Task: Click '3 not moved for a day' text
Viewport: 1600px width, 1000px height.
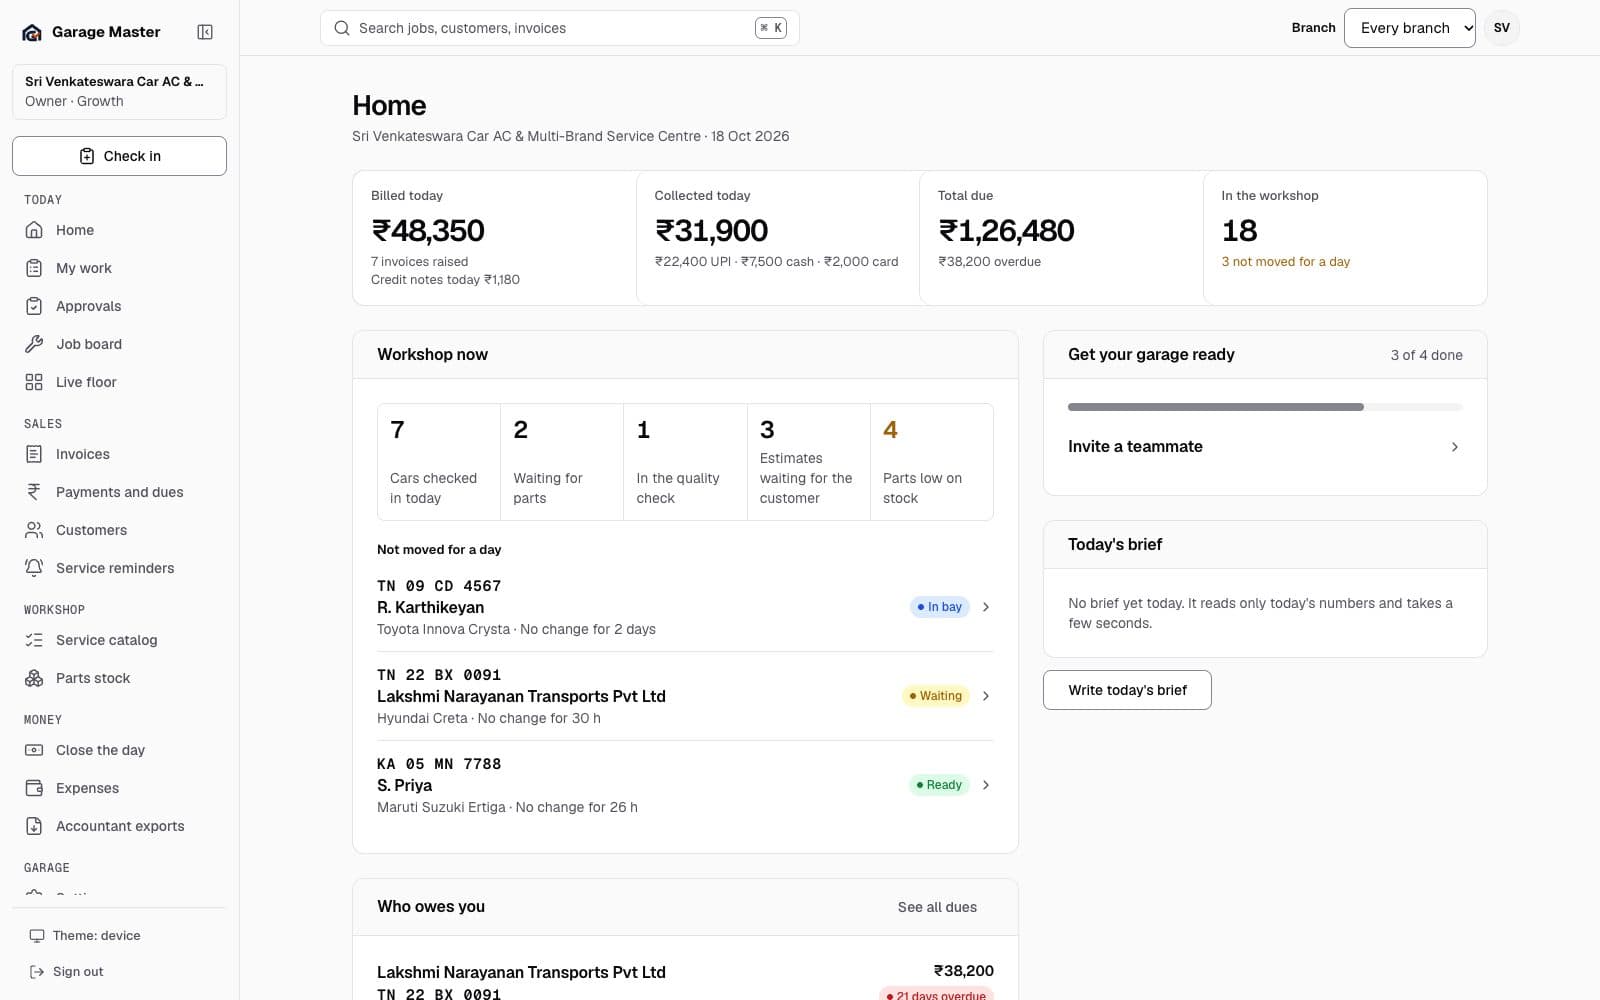Action: click(1285, 262)
